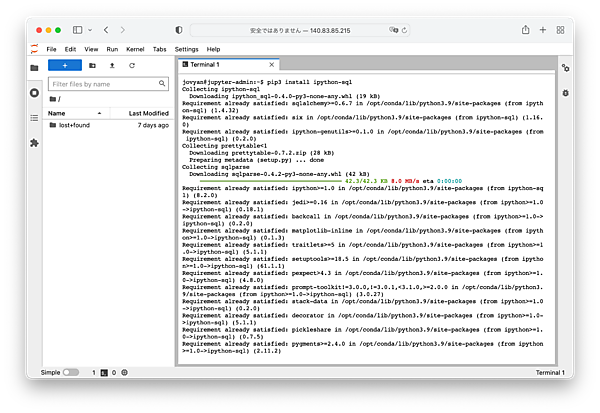
Task: Open the lost+found folder
Action: 77,126
